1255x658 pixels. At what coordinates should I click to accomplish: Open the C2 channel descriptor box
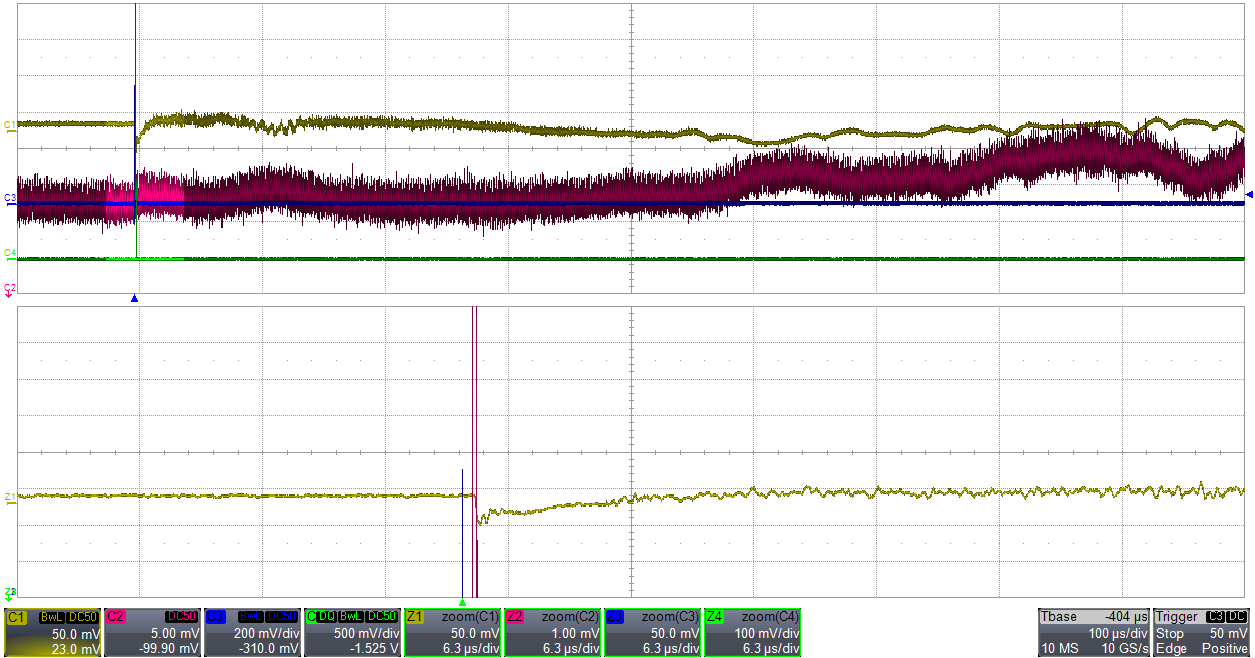(x=152, y=632)
